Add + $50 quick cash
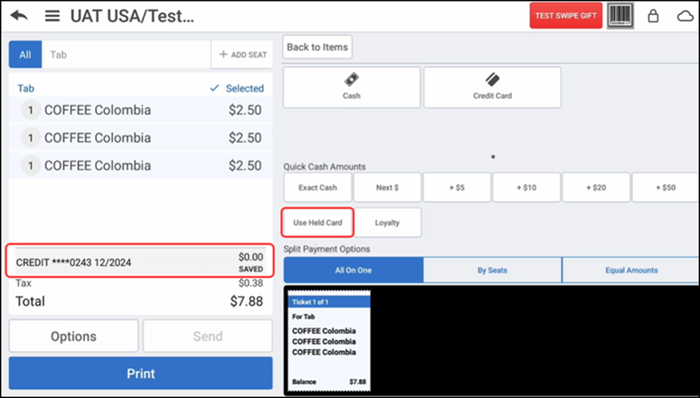 coord(666,187)
